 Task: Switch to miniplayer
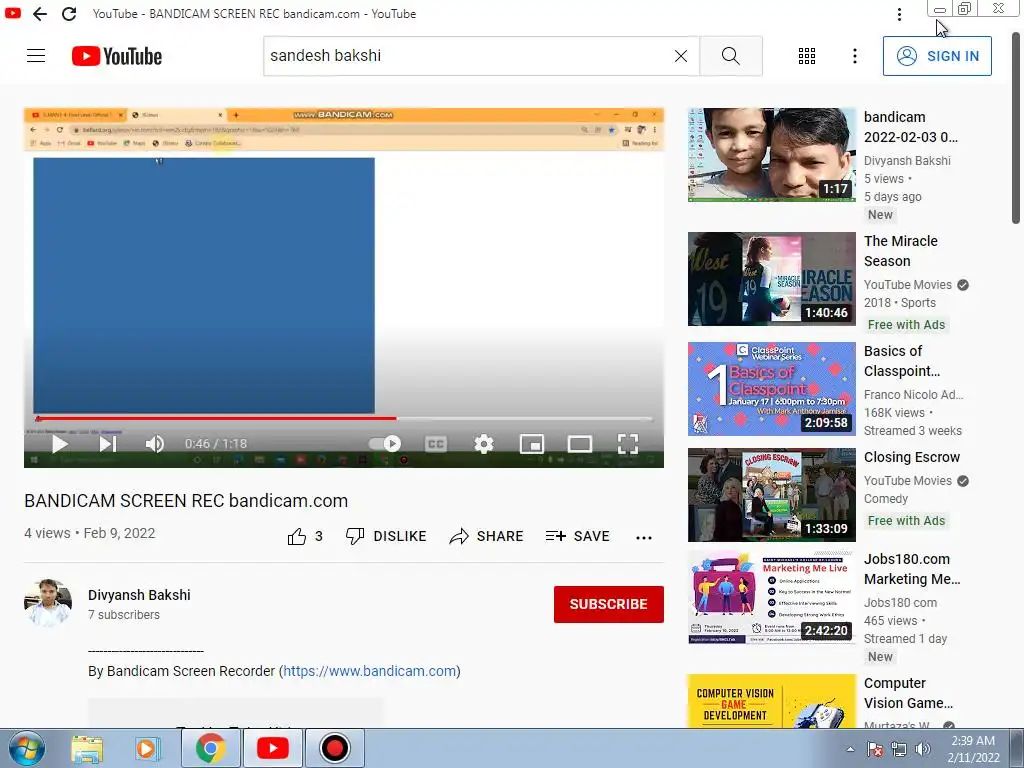pyautogui.click(x=532, y=444)
